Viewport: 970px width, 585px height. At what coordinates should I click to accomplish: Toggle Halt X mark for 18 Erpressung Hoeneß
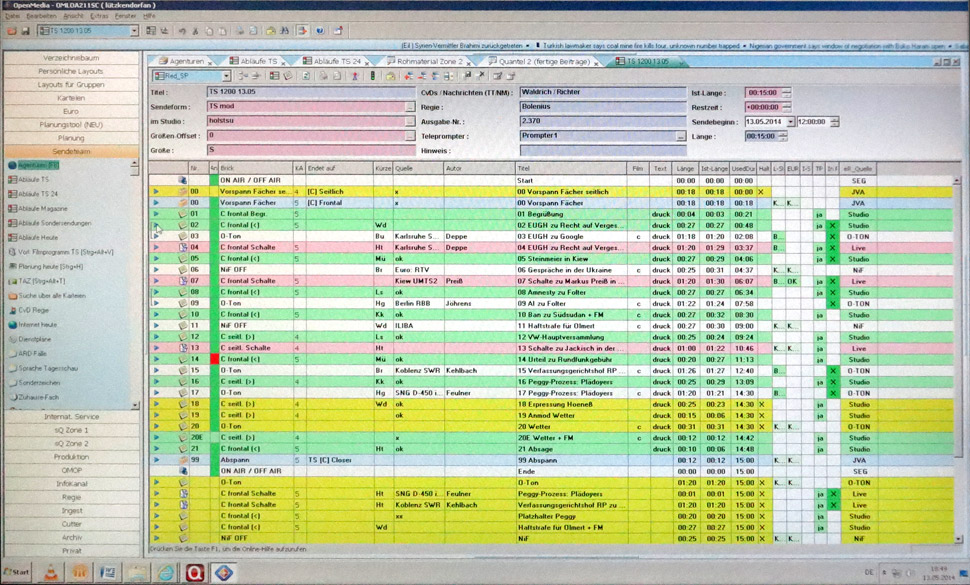[761, 404]
